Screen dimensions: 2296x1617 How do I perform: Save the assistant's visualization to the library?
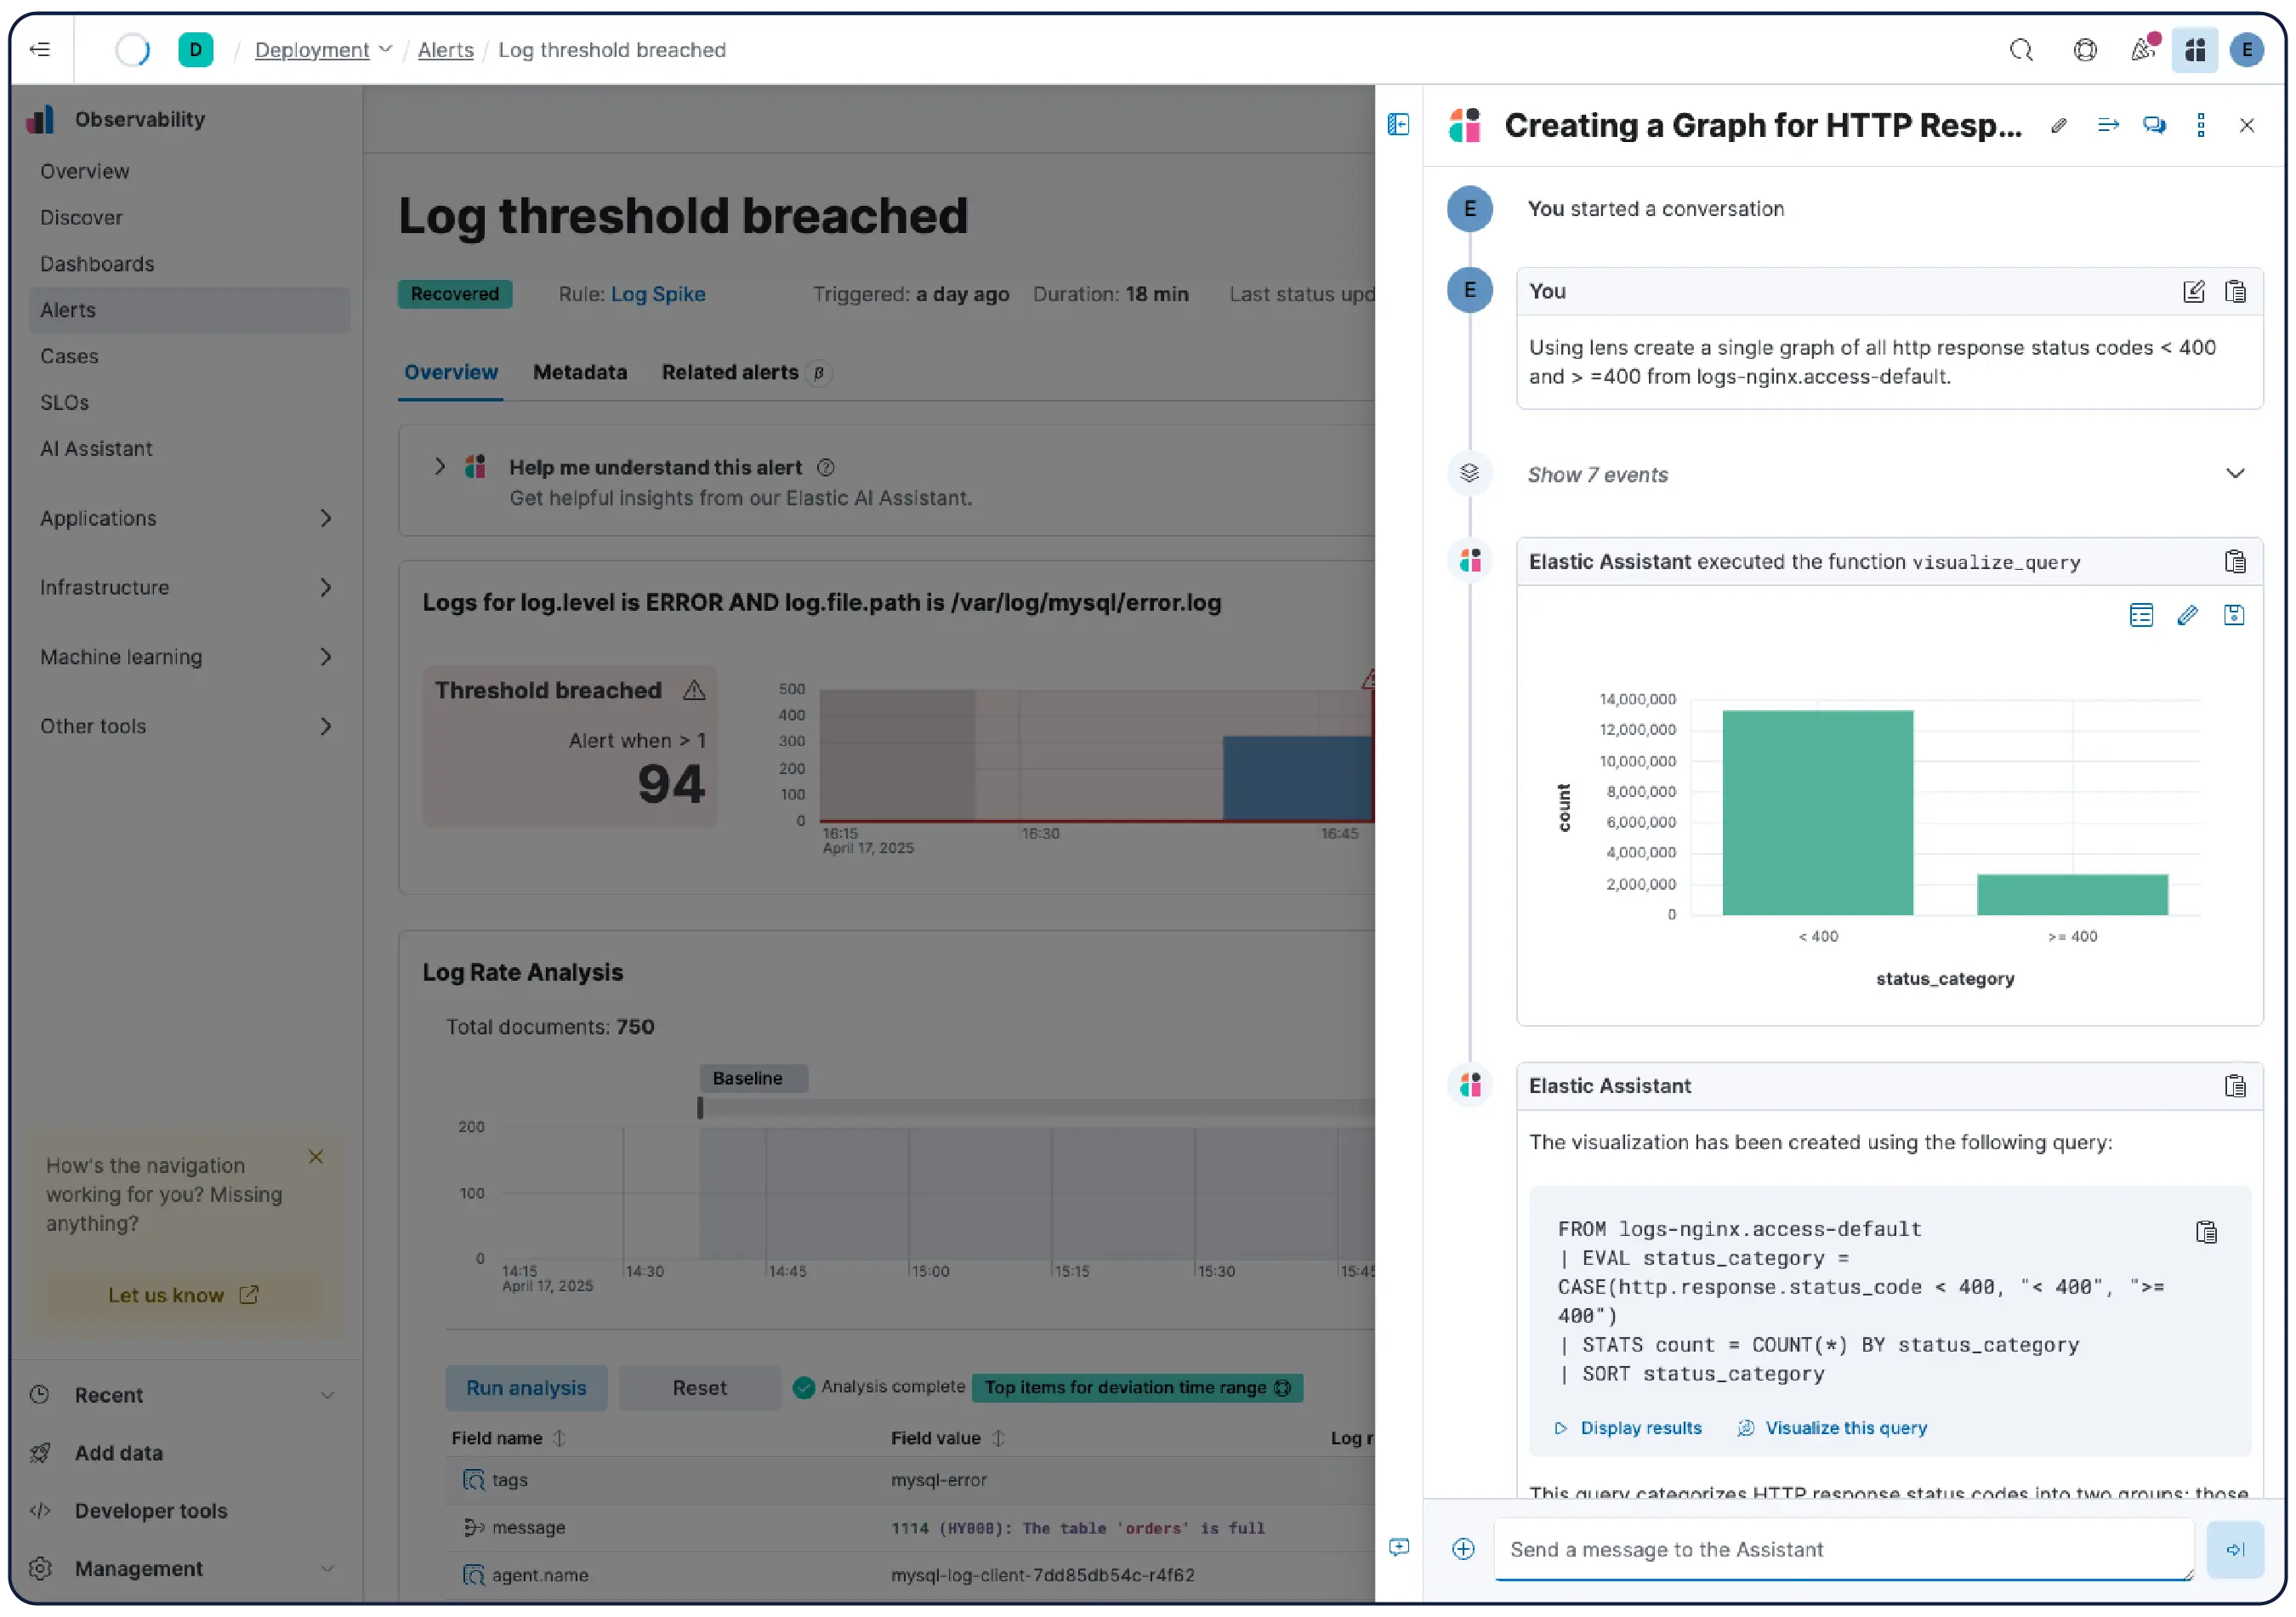(2235, 615)
